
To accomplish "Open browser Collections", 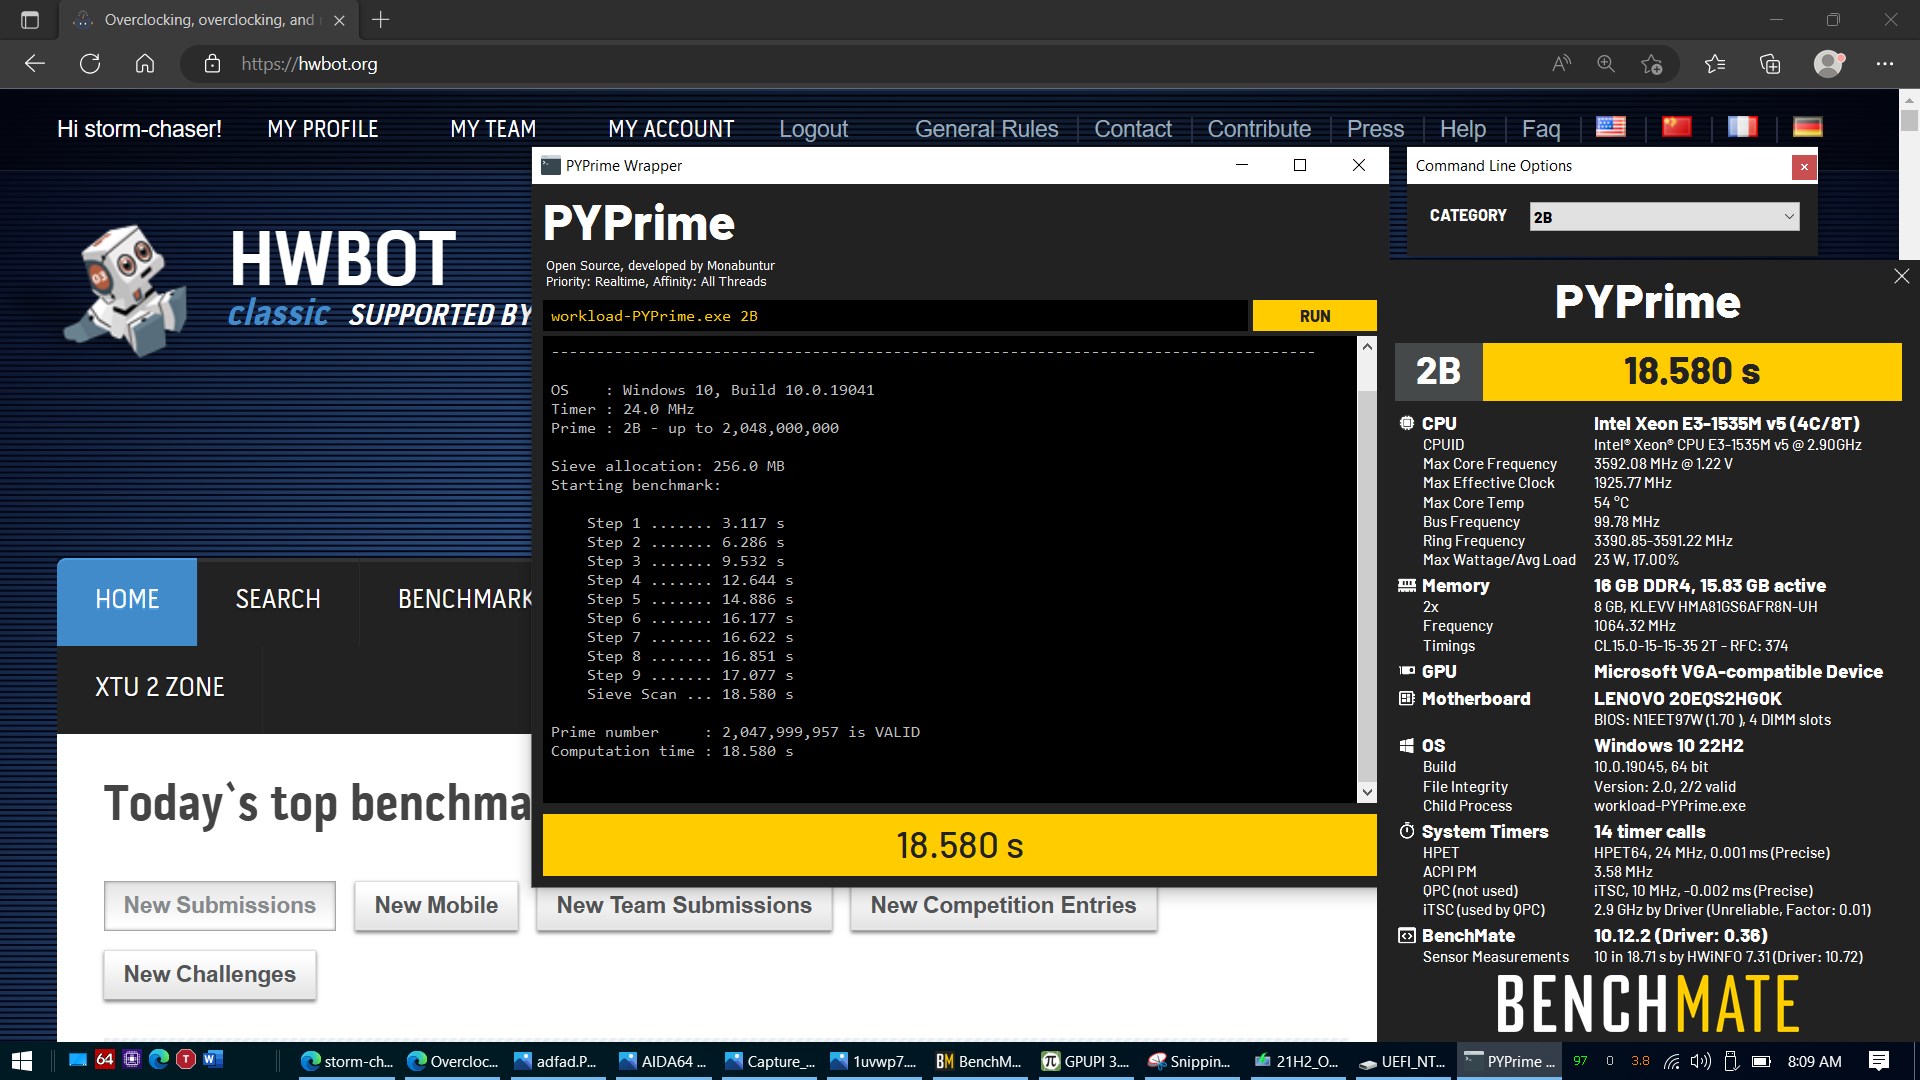I will pos(1770,64).
